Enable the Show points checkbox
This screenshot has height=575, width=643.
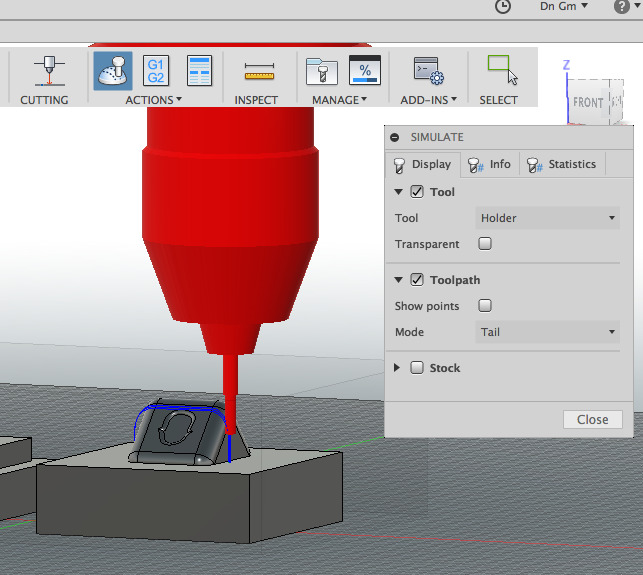(485, 306)
